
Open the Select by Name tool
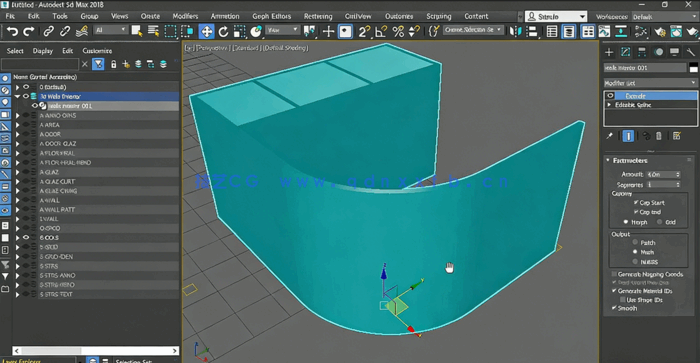pos(154,31)
